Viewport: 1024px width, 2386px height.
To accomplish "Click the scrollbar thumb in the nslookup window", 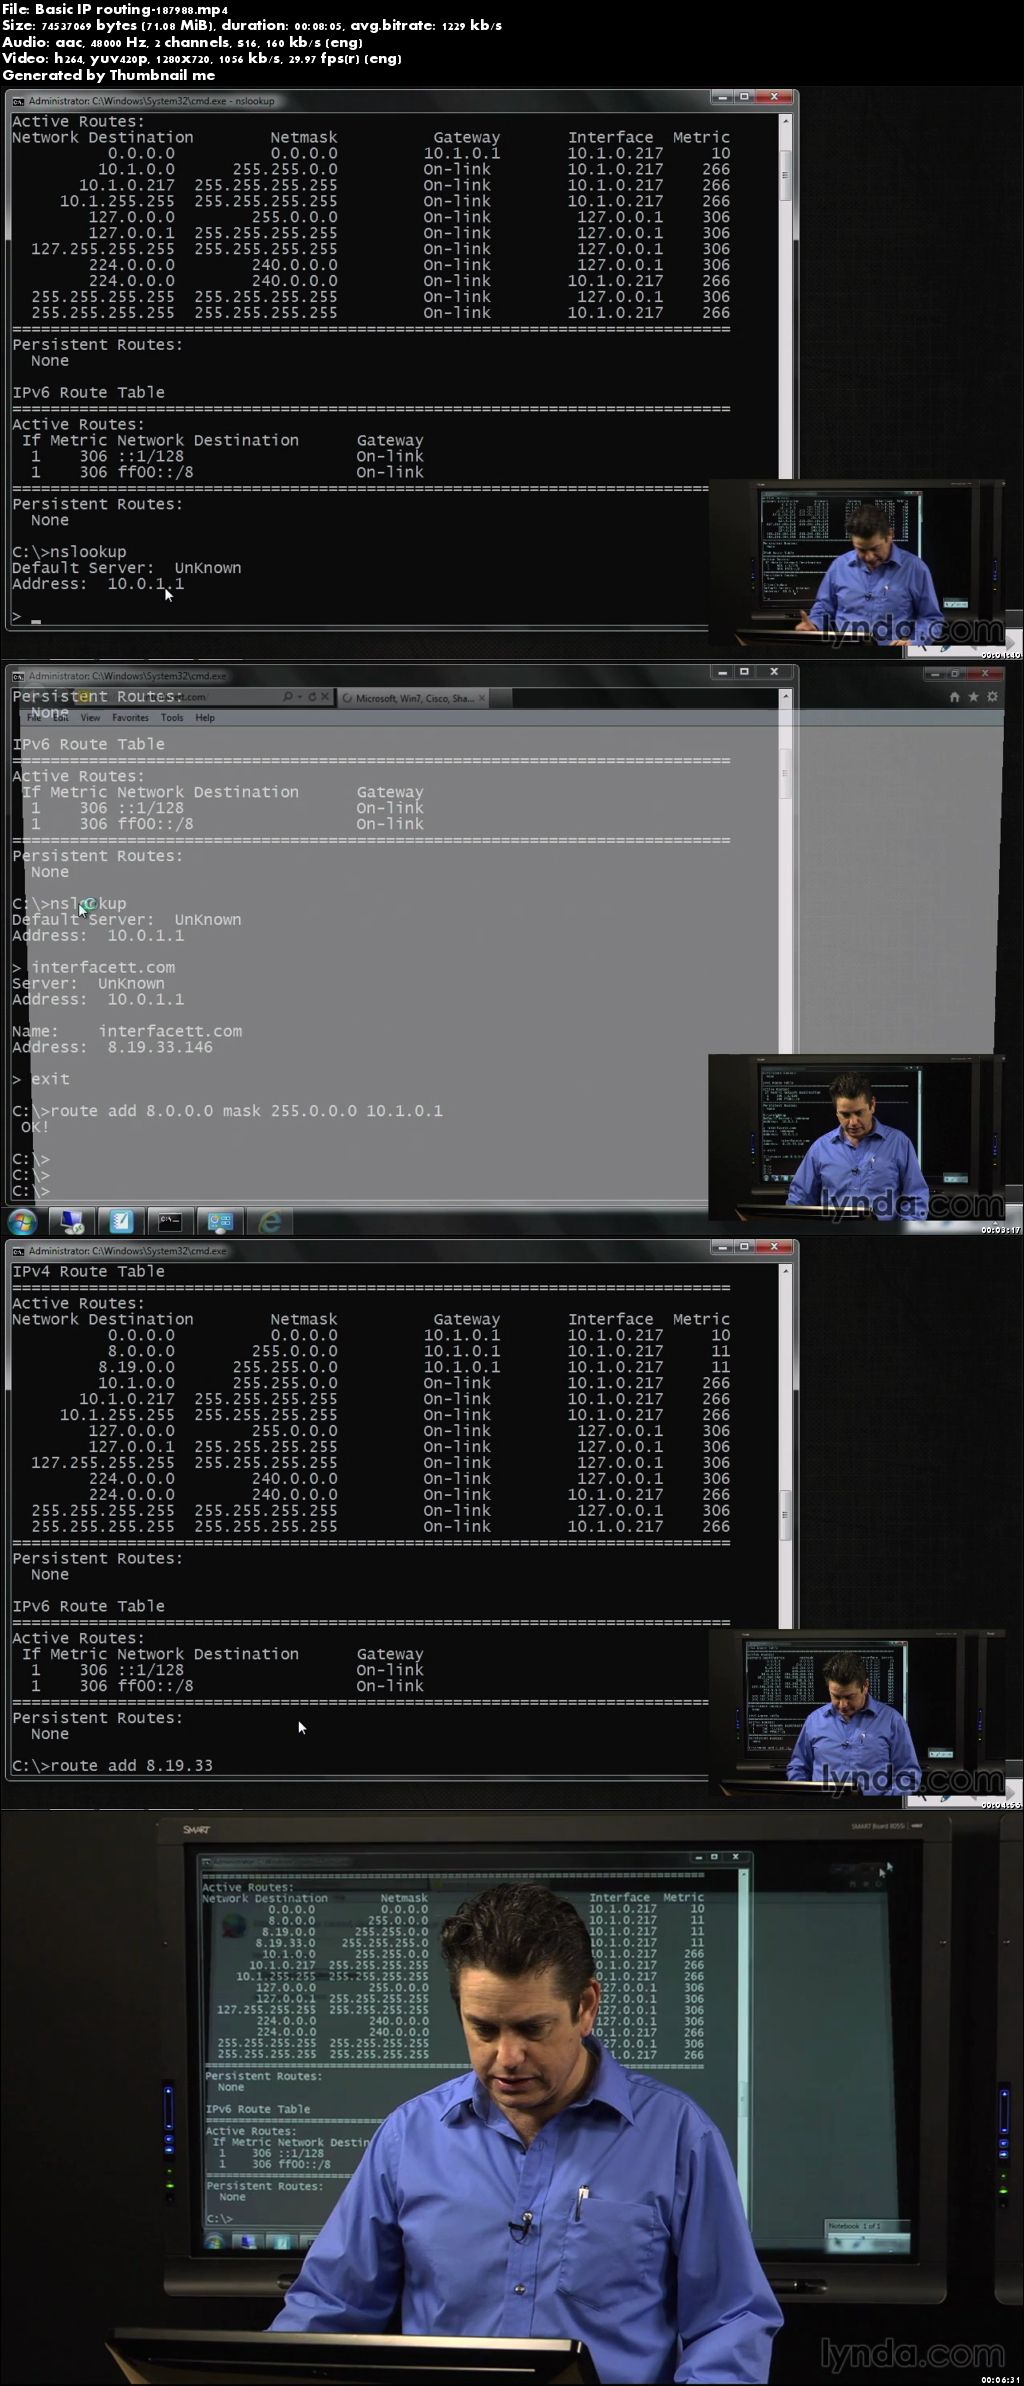I will point(786,176).
